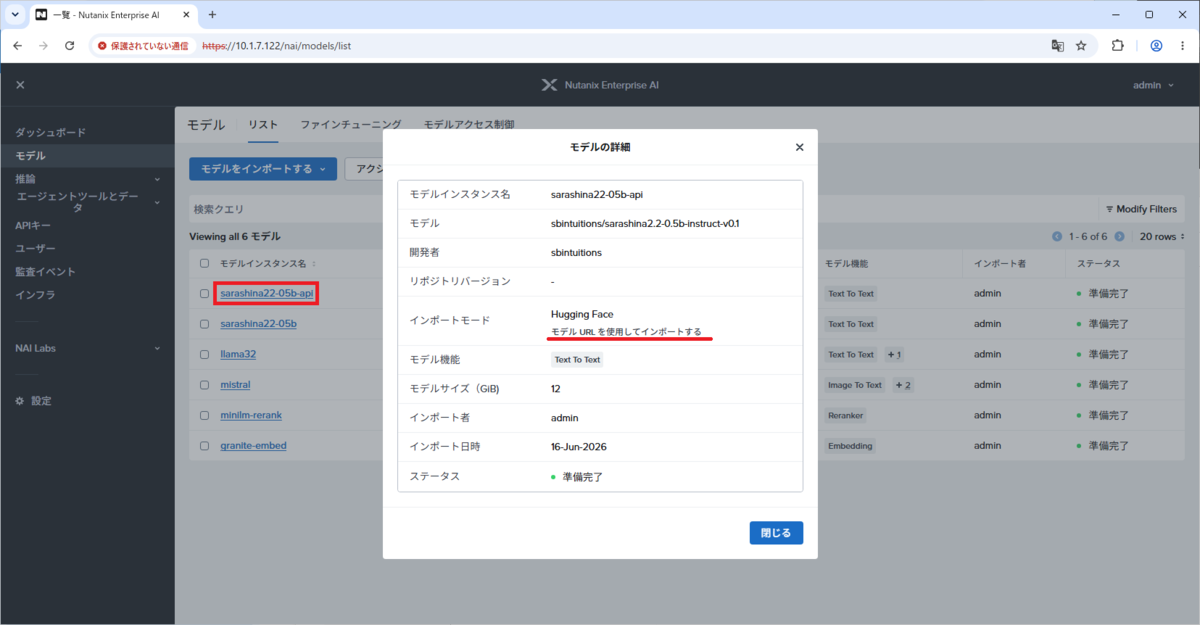Click the ステータス column header

[1097, 263]
